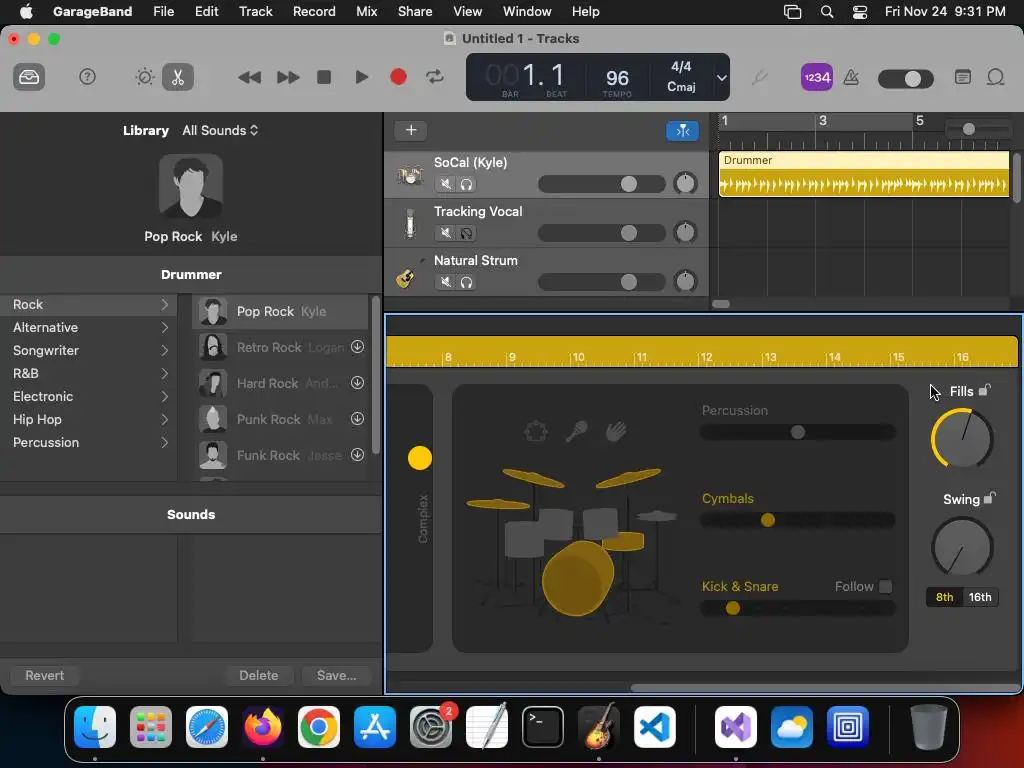This screenshot has height=768, width=1024.
Task: Download Funk Rock Jesse drummer
Action: (x=357, y=455)
